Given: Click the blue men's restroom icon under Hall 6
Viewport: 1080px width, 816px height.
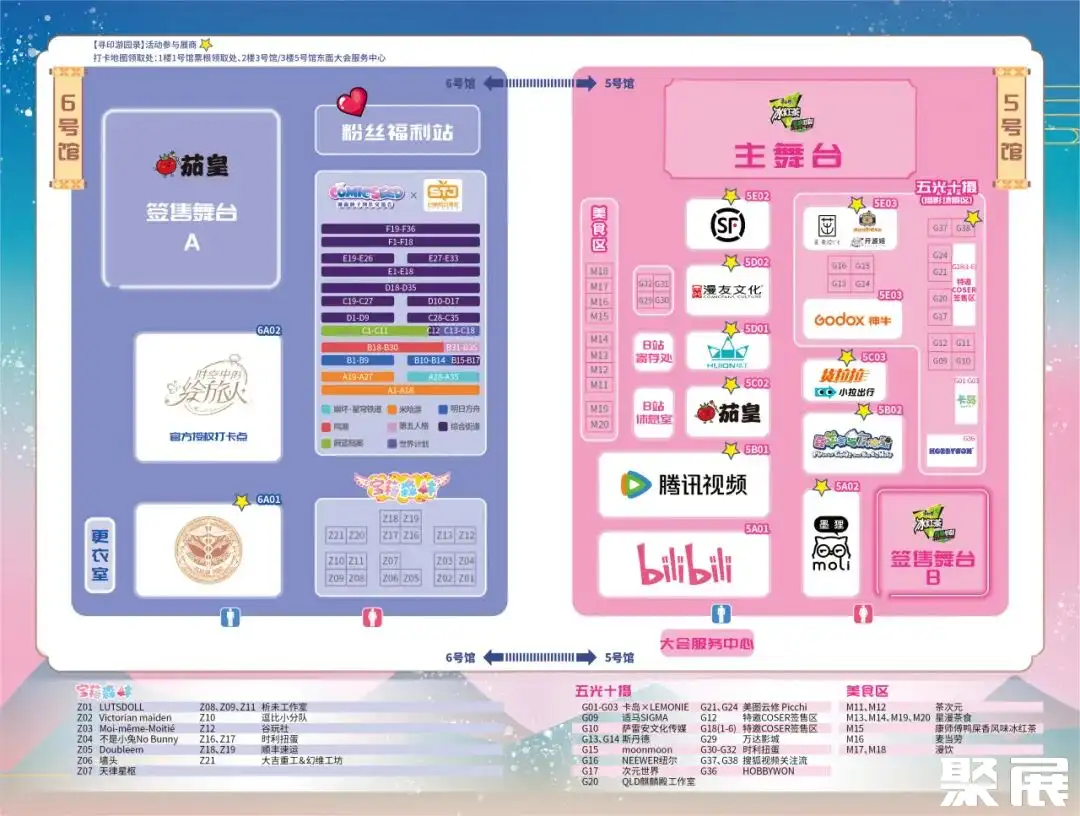Looking at the screenshot, I should [230, 617].
